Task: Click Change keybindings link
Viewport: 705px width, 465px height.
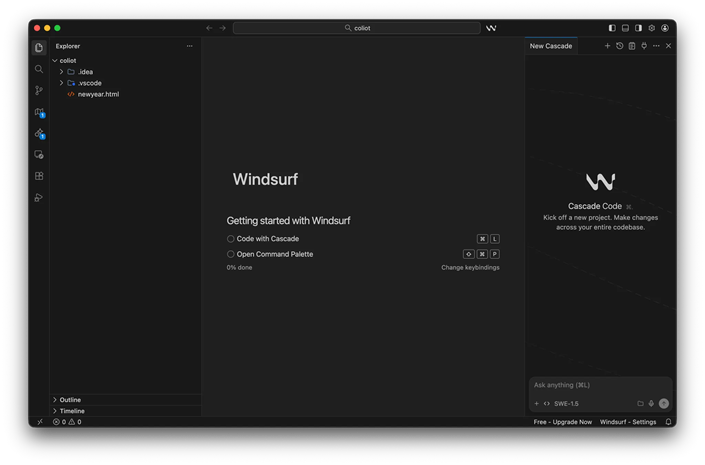Action: click(x=470, y=267)
